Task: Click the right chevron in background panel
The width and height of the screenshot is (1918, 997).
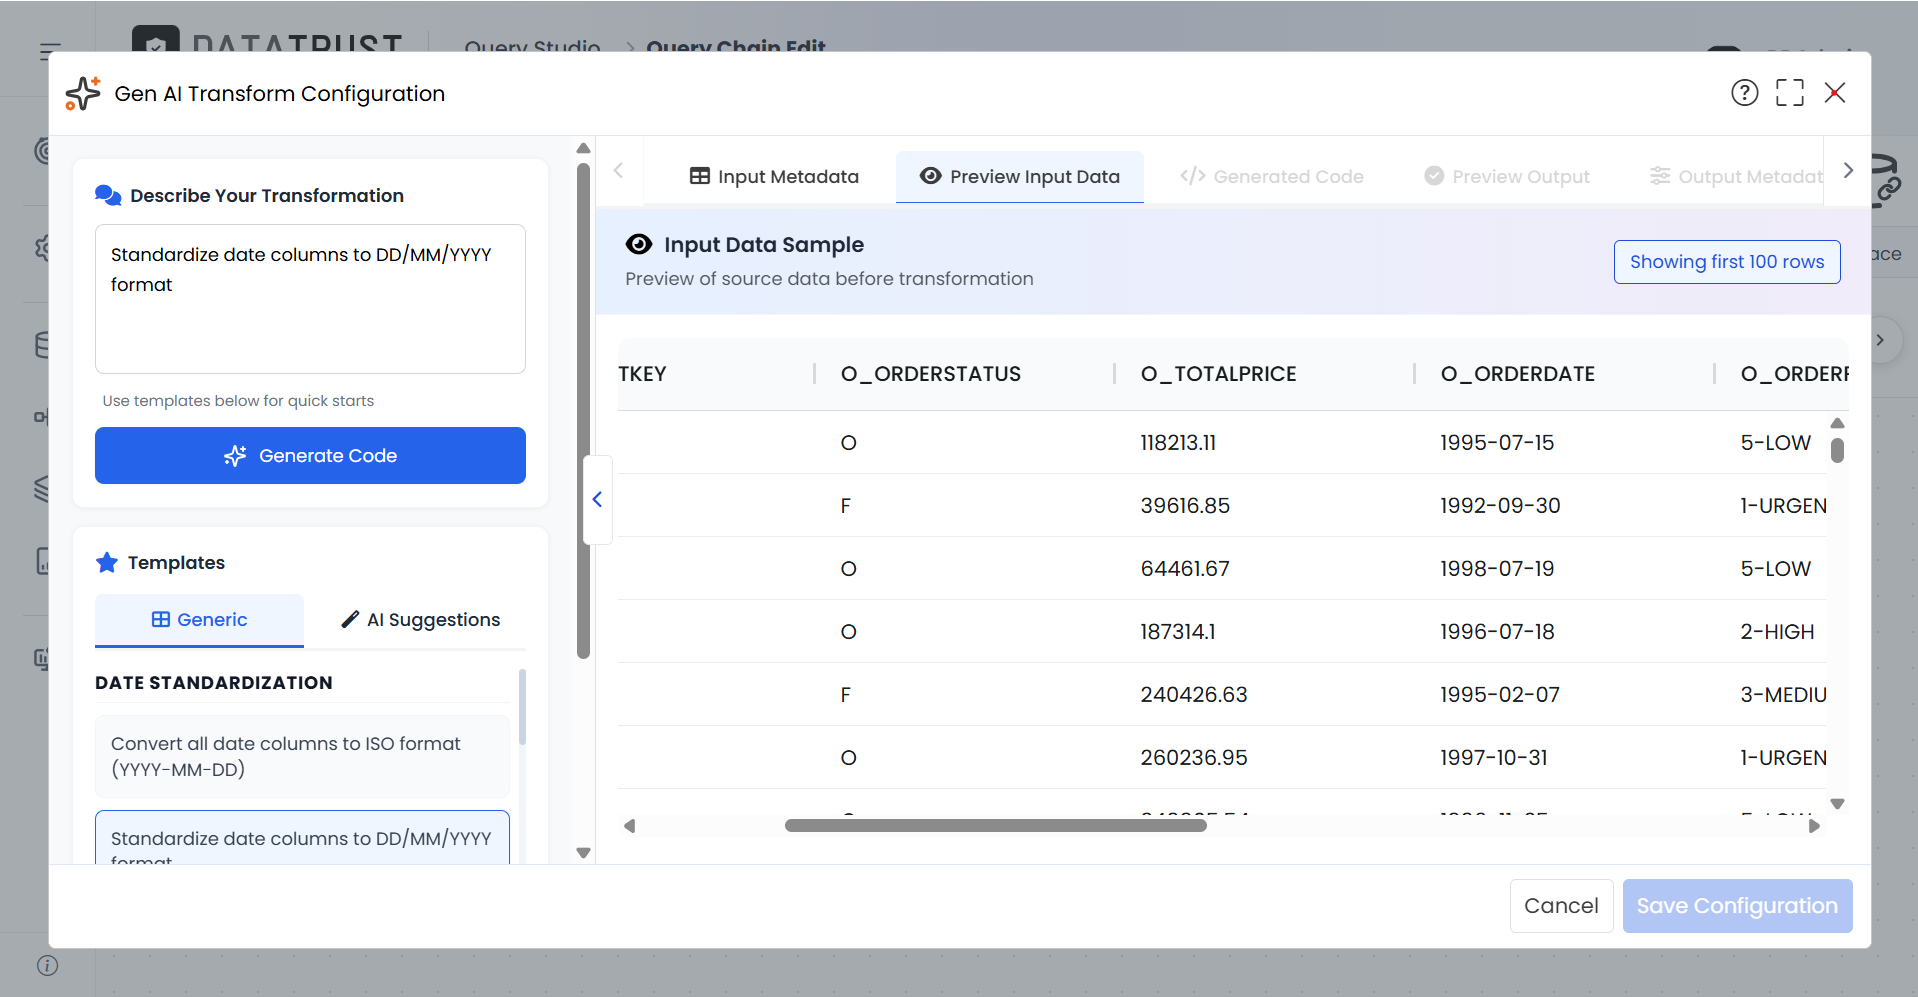Action: pos(1880,340)
